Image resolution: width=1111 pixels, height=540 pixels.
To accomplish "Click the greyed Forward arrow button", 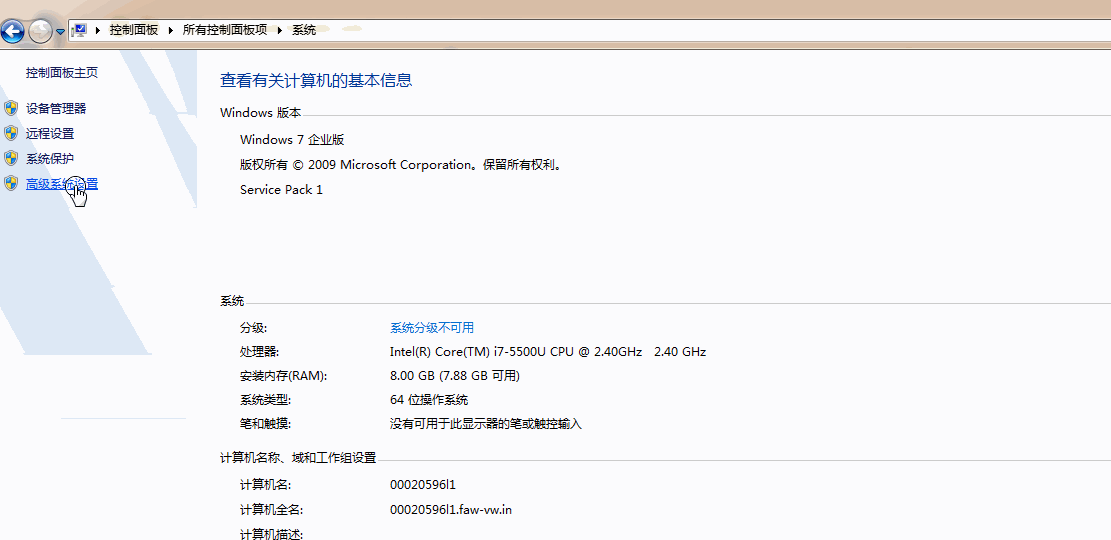I will tap(40, 30).
